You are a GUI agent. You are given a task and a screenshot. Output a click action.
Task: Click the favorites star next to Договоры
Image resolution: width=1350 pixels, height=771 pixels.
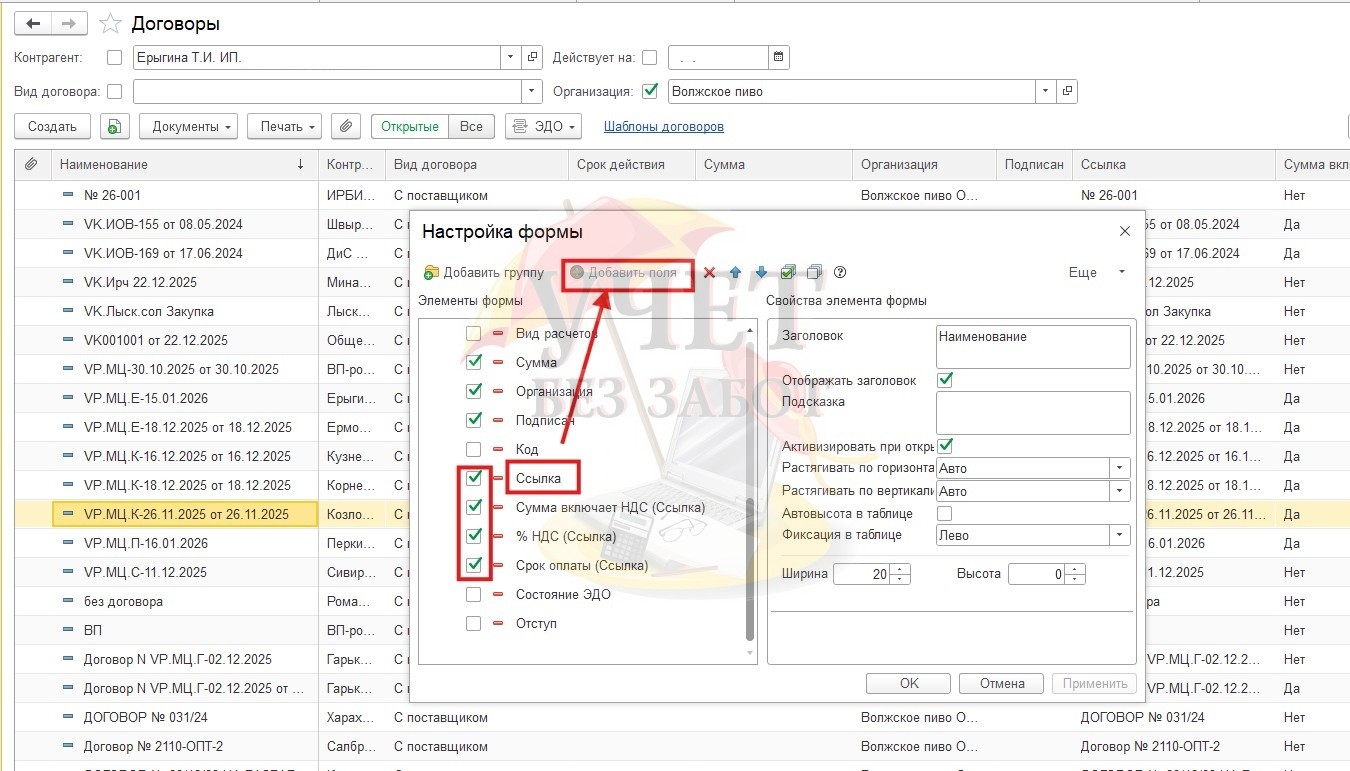point(112,24)
